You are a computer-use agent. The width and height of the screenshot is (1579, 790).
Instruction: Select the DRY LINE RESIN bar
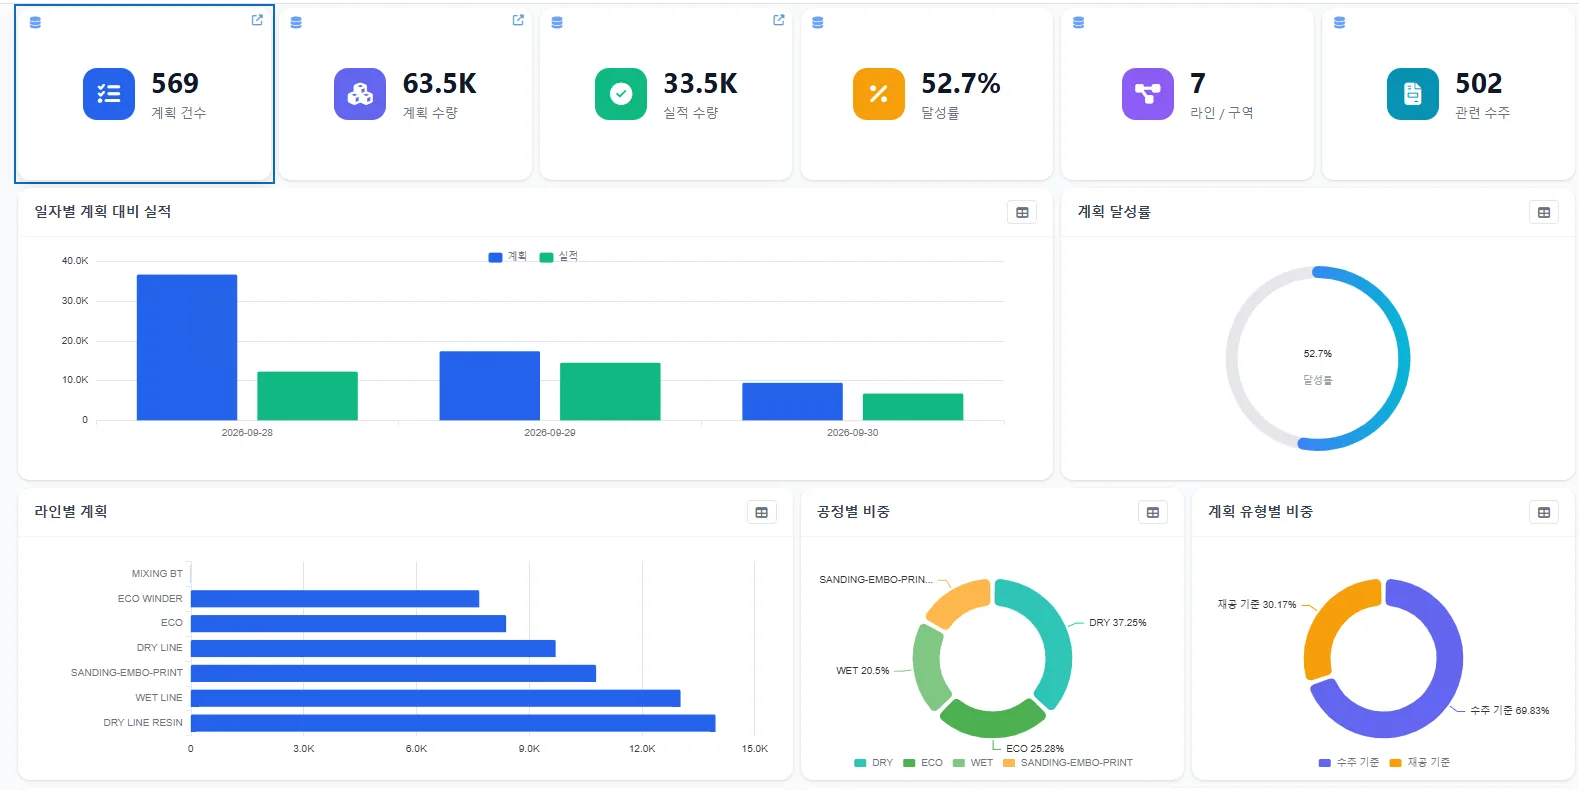pyautogui.click(x=453, y=723)
